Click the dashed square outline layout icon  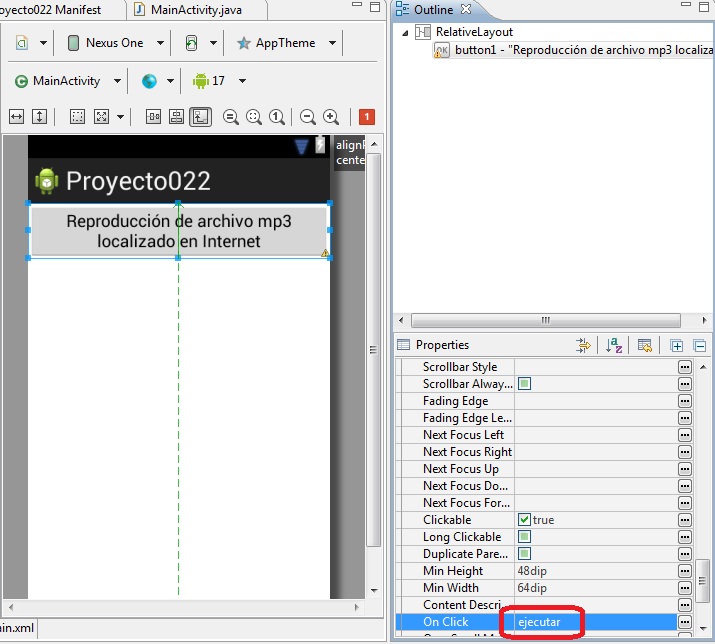coord(77,117)
